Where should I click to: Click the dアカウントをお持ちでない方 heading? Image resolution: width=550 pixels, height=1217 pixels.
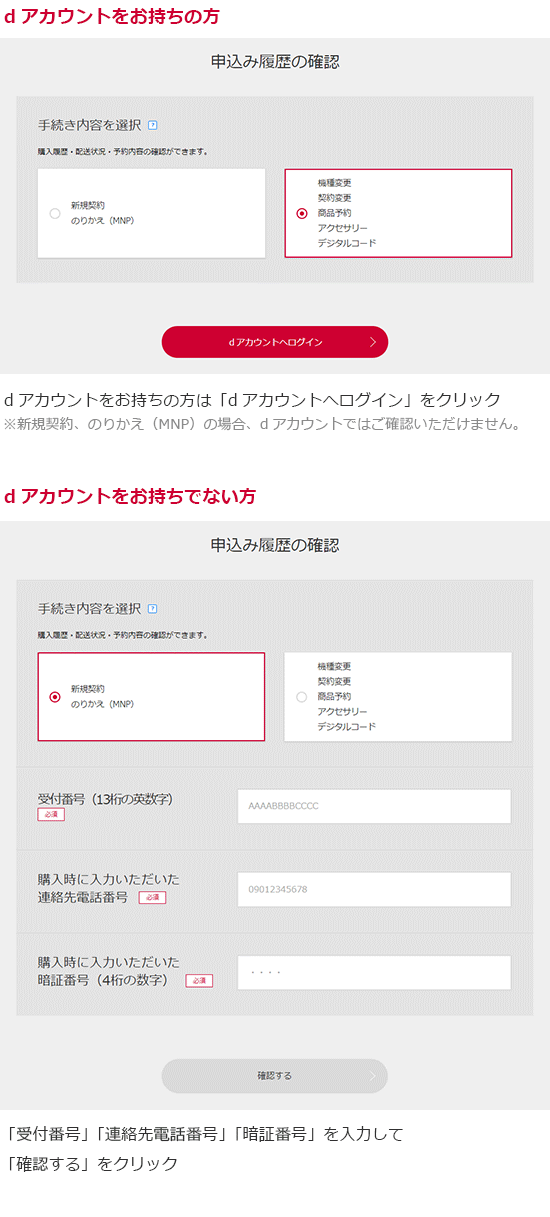pyautogui.click(x=130, y=497)
